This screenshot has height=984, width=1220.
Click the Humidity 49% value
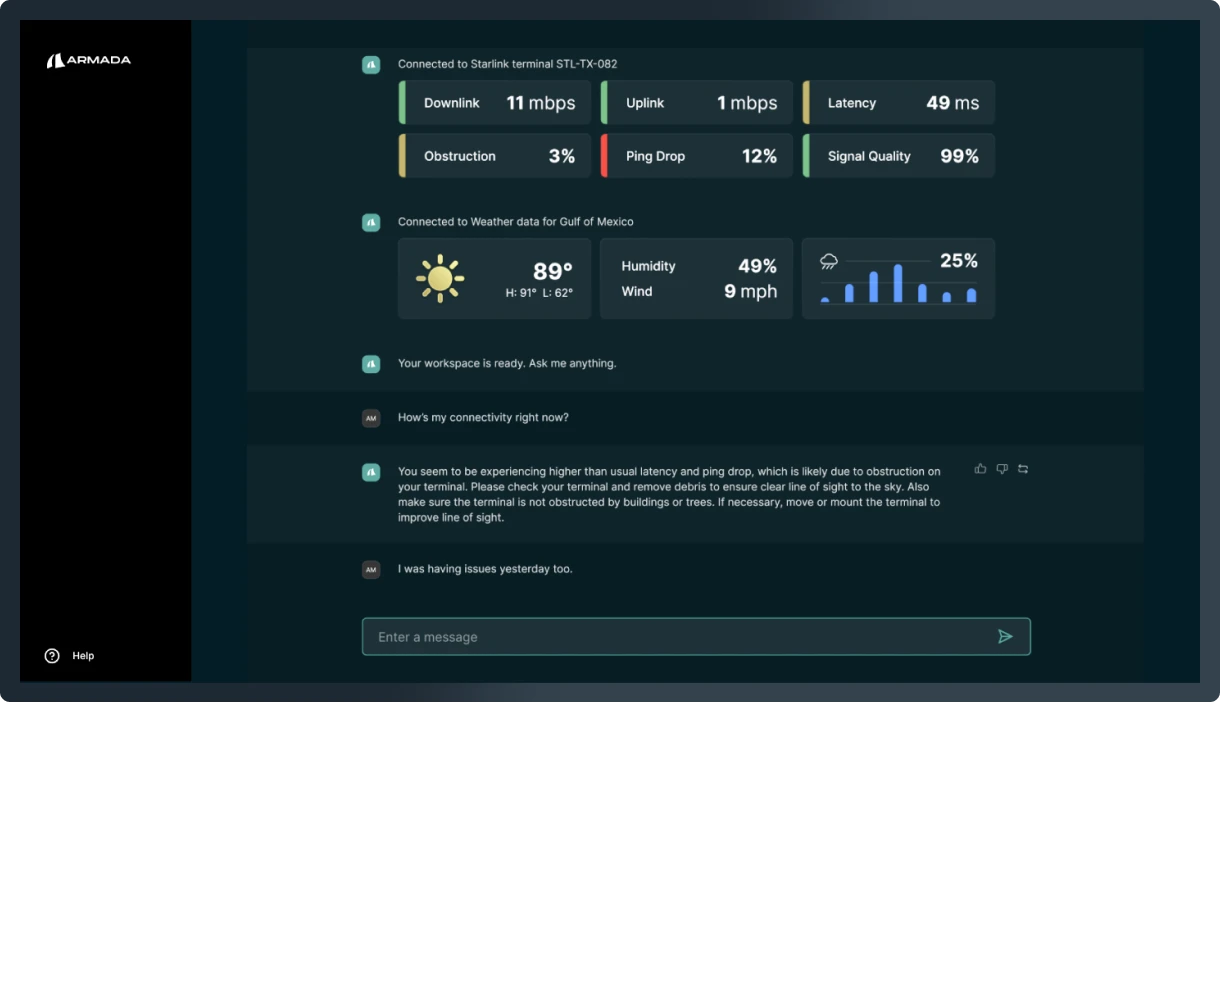click(757, 266)
